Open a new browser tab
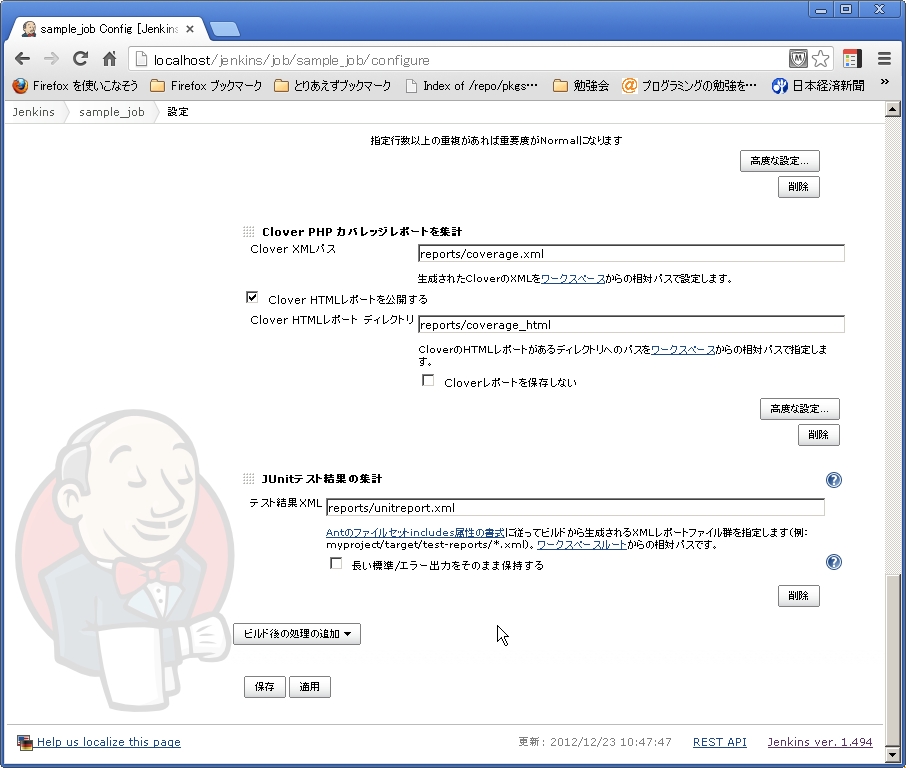 pyautogui.click(x=225, y=29)
